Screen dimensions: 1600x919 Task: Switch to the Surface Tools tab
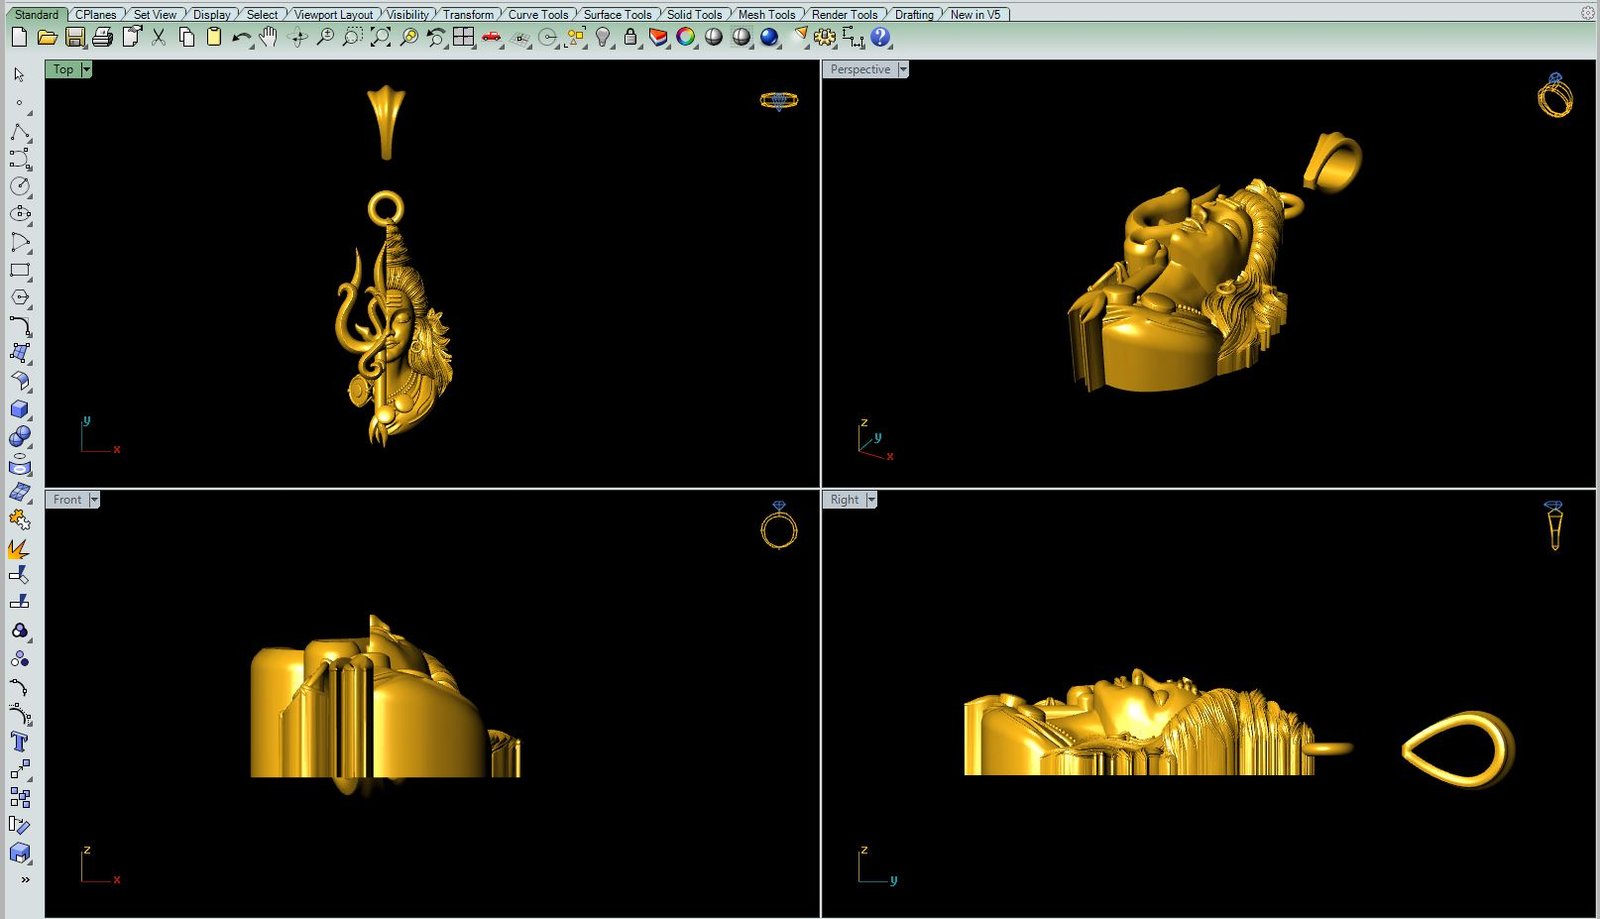(x=617, y=14)
